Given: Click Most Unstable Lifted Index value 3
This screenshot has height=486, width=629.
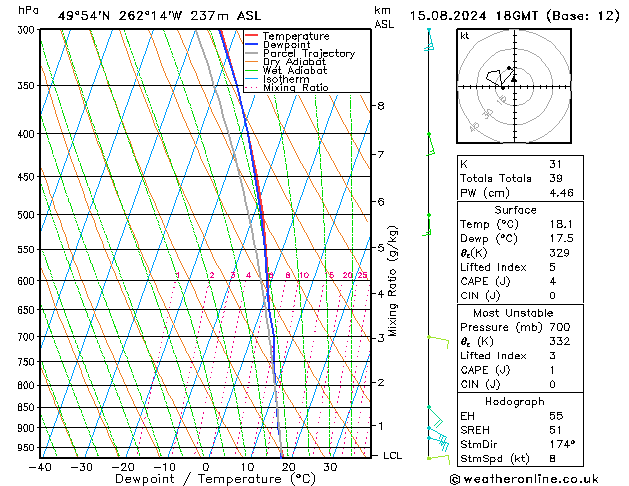Looking at the screenshot, I should [x=552, y=356].
